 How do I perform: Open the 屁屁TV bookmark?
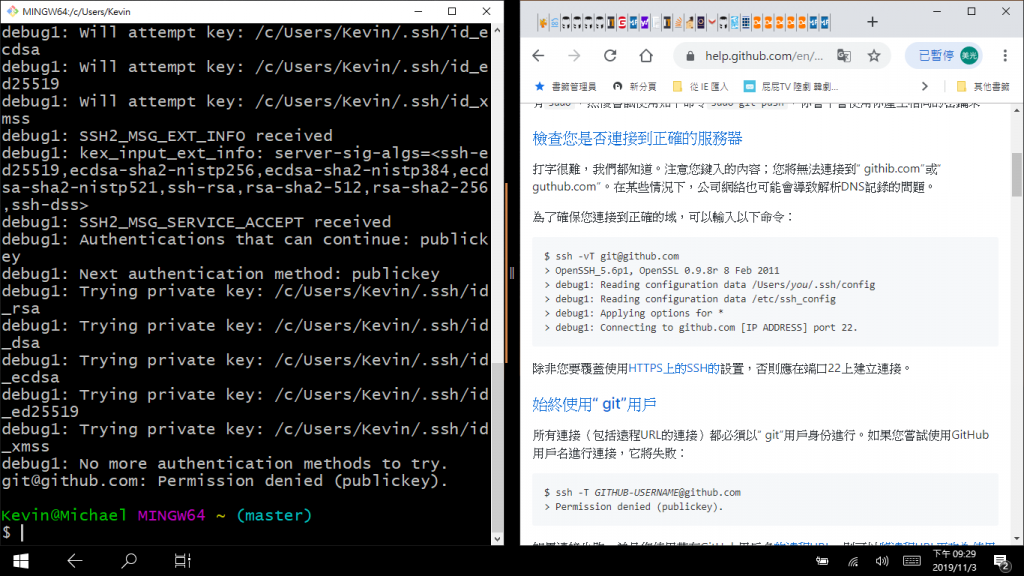click(x=791, y=86)
